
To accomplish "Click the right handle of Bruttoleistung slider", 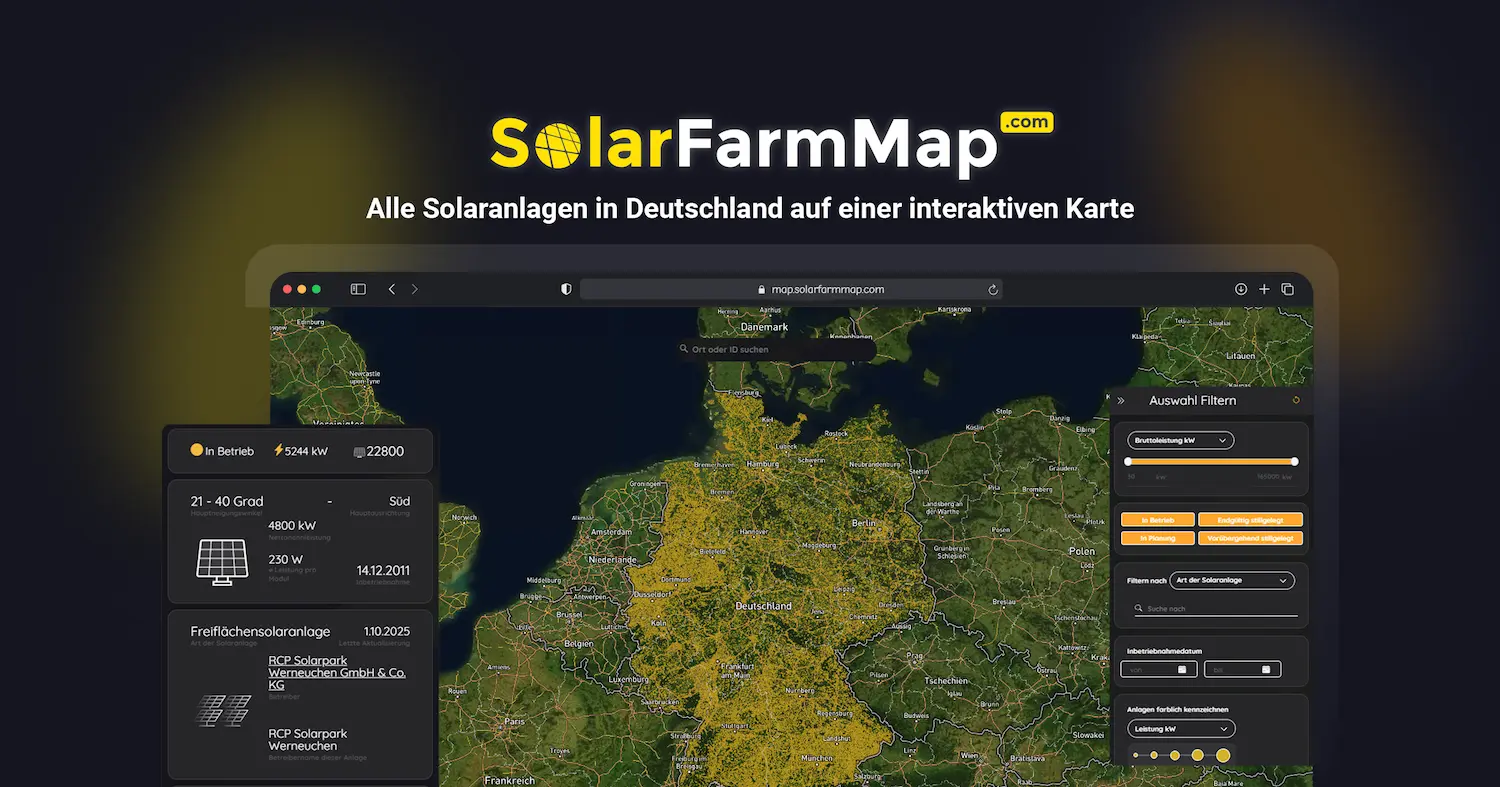I will (1294, 461).
